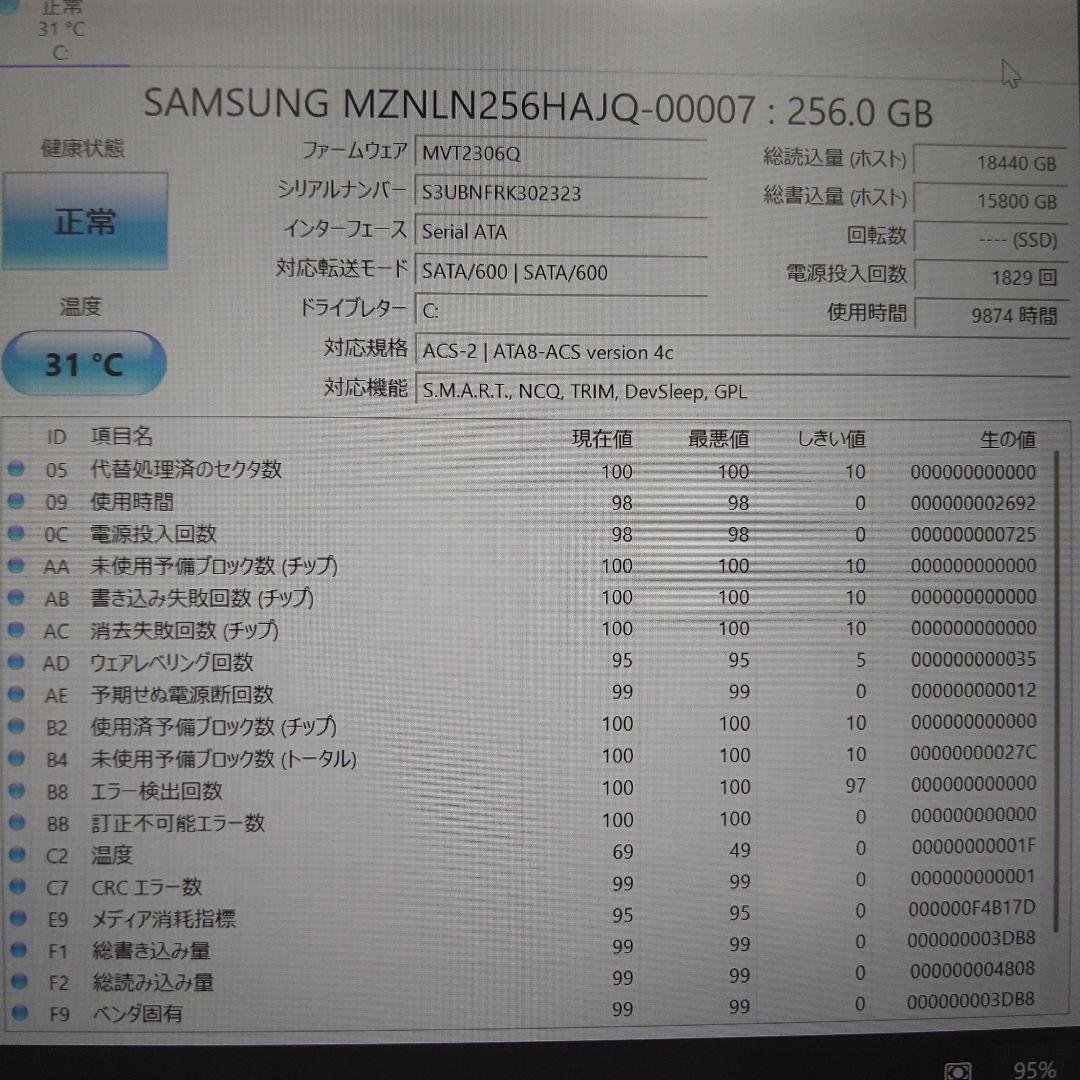Click status dot beside 代替処理済のセクタ数
The height and width of the screenshot is (1080, 1080).
[x=17, y=471]
